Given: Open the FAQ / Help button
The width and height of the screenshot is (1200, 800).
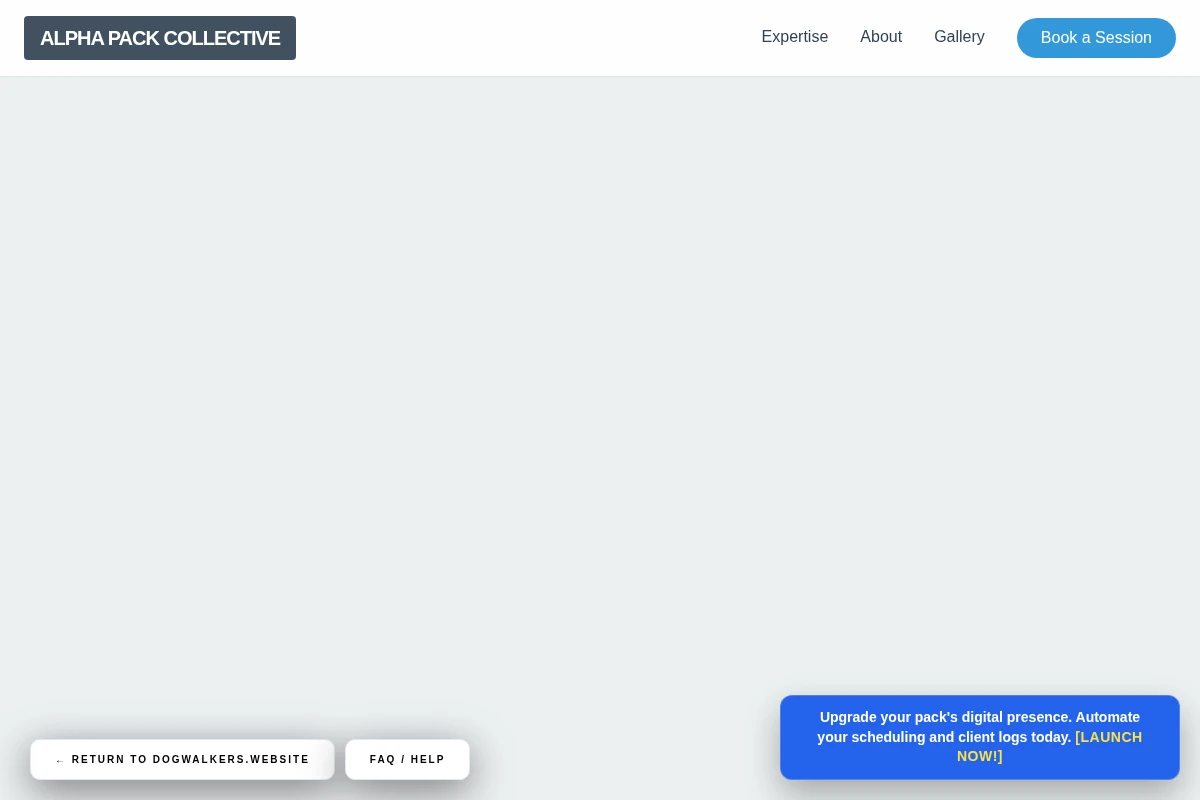Looking at the screenshot, I should tap(407, 760).
